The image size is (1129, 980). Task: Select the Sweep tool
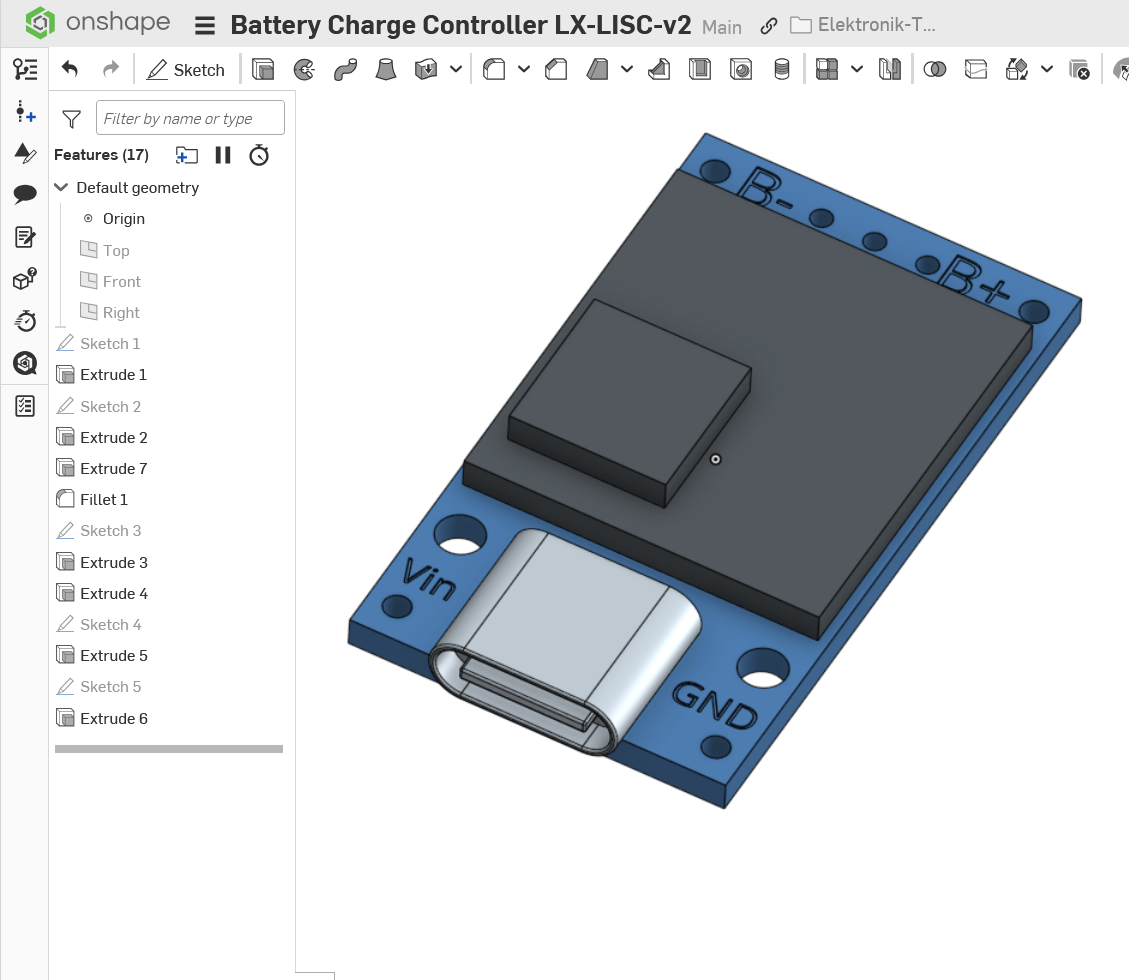point(345,70)
